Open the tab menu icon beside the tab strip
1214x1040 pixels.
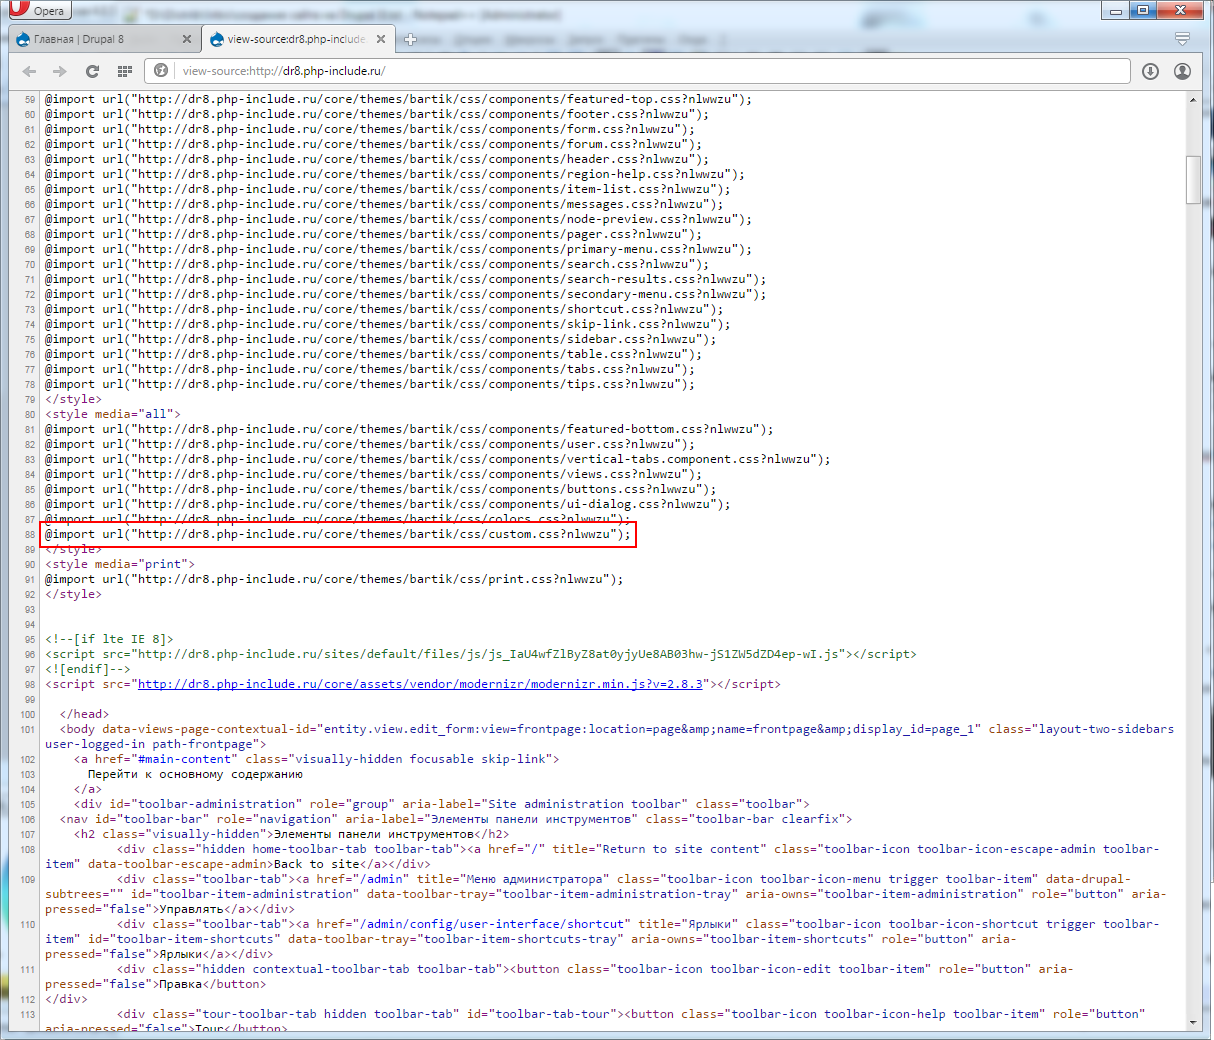coord(1182,39)
